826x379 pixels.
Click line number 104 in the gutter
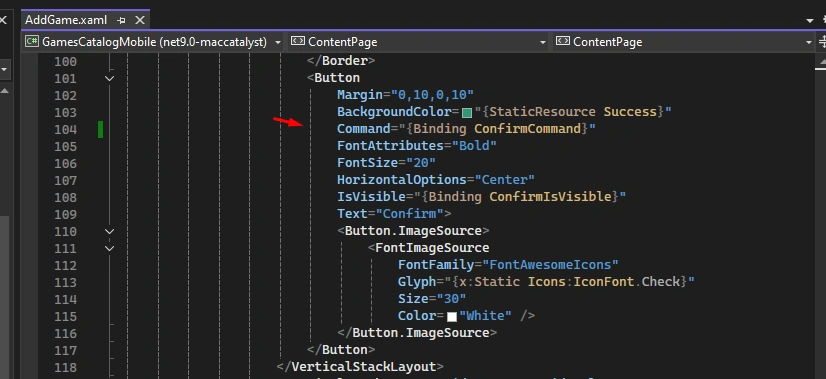click(65, 130)
